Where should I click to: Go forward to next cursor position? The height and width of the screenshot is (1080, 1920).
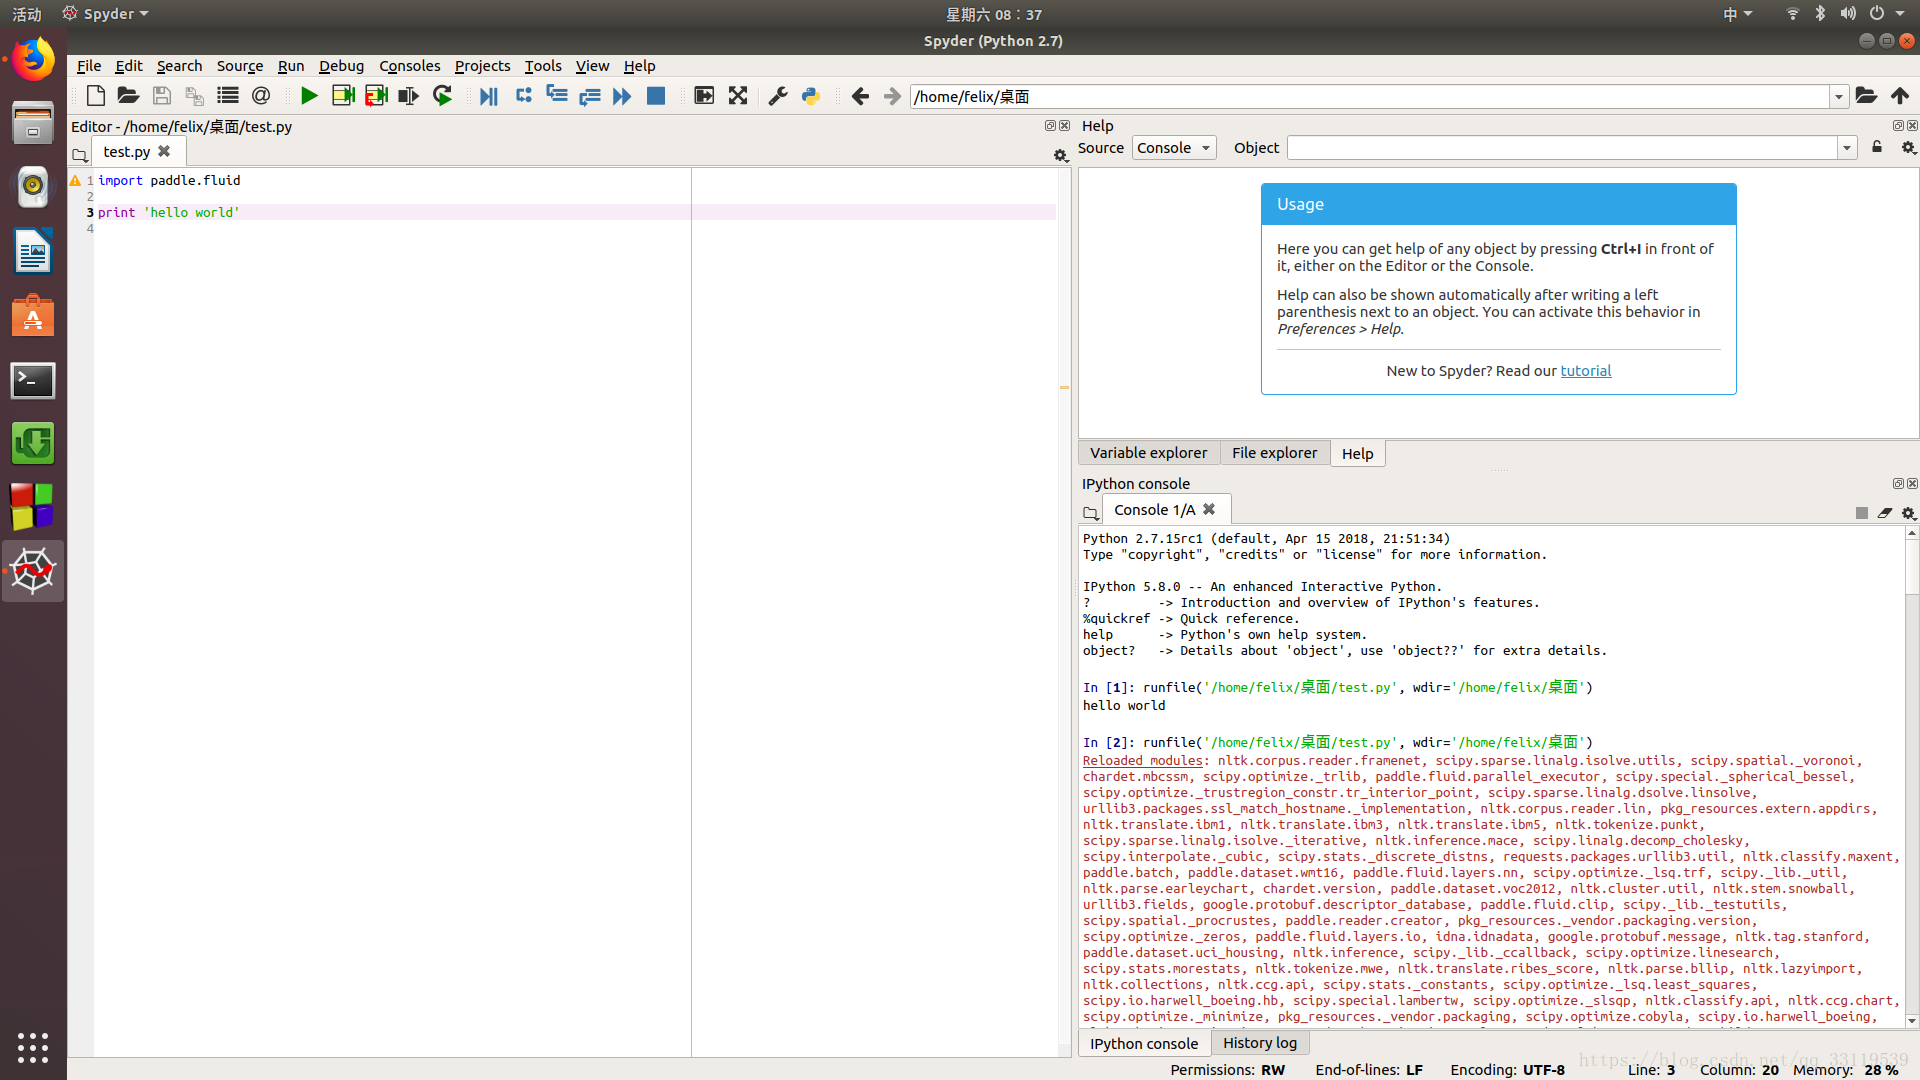click(892, 96)
